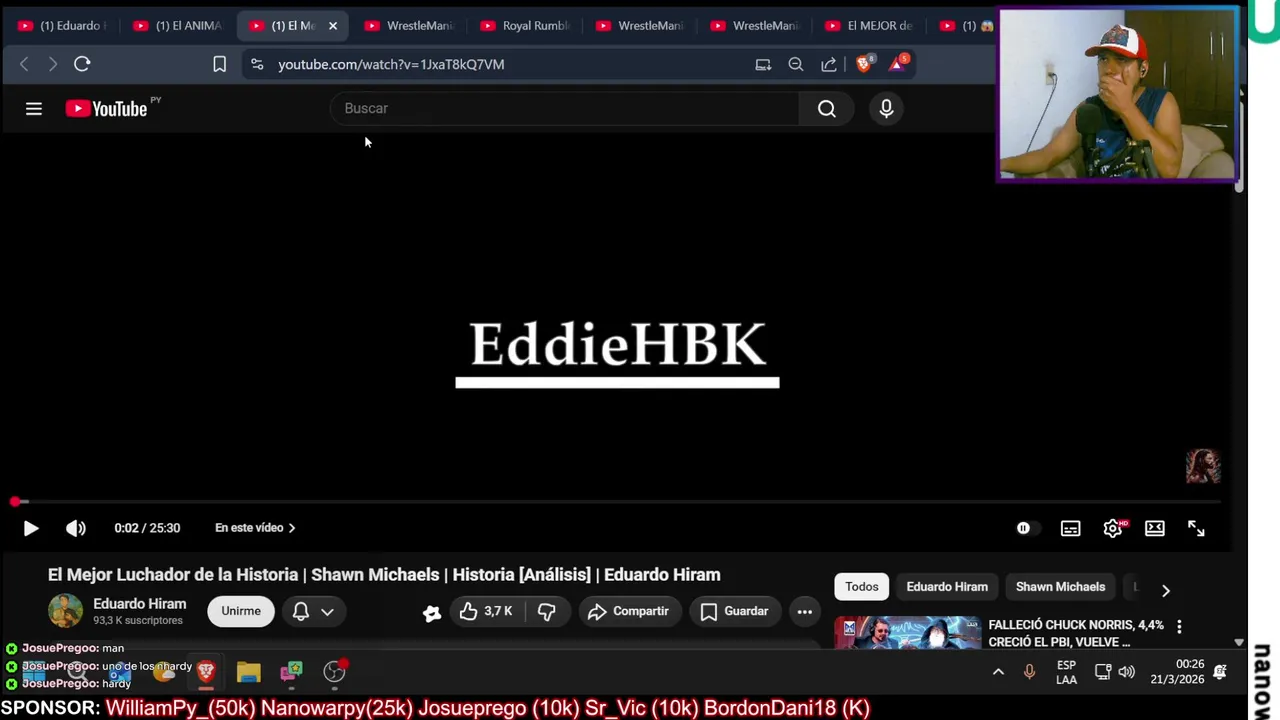Open Eduardo Hiram channel avatar
1280x720 pixels.
tap(65, 611)
